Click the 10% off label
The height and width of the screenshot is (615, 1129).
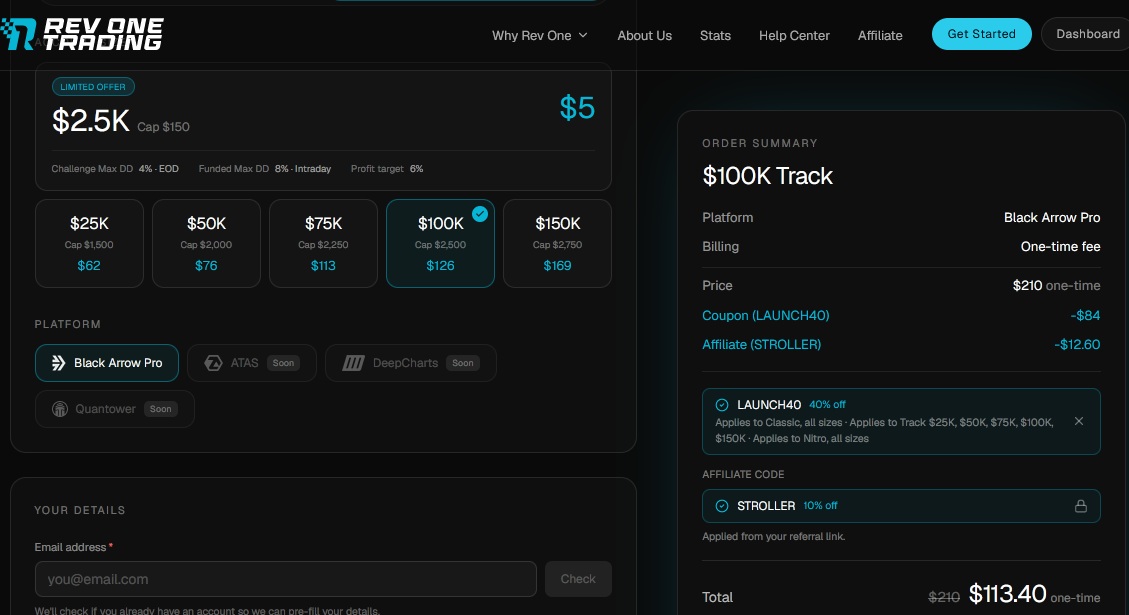[820, 506]
